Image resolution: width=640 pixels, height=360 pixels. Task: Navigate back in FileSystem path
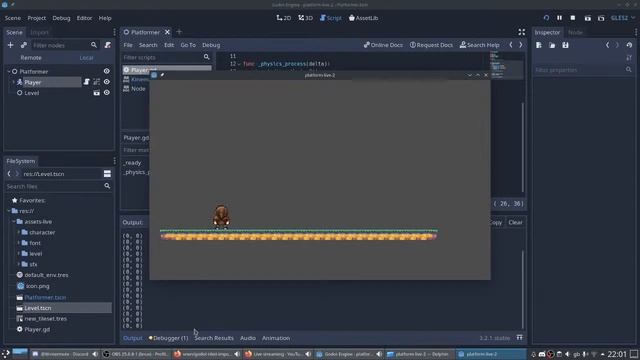[9, 174]
